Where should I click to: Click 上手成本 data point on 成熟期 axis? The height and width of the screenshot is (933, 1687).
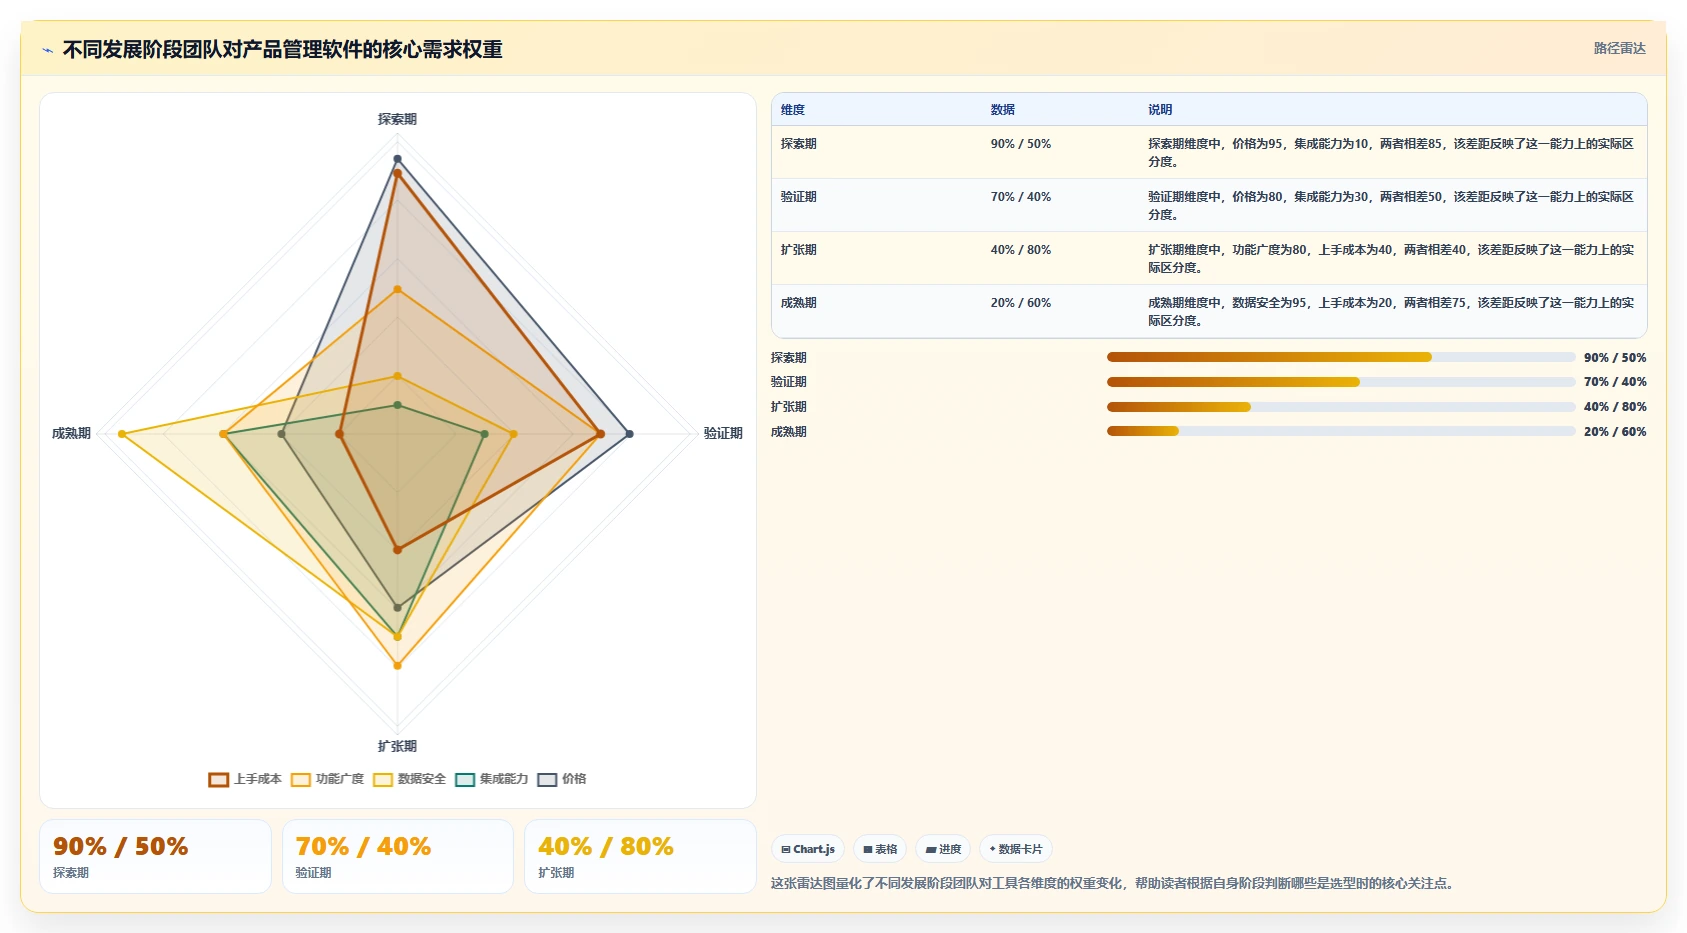coord(340,434)
